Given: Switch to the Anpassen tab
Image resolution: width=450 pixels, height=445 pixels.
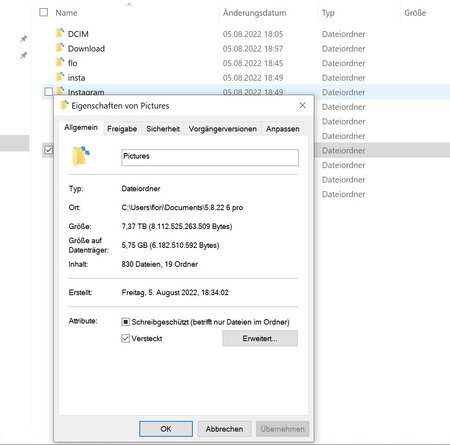Looking at the screenshot, I should (x=283, y=129).
